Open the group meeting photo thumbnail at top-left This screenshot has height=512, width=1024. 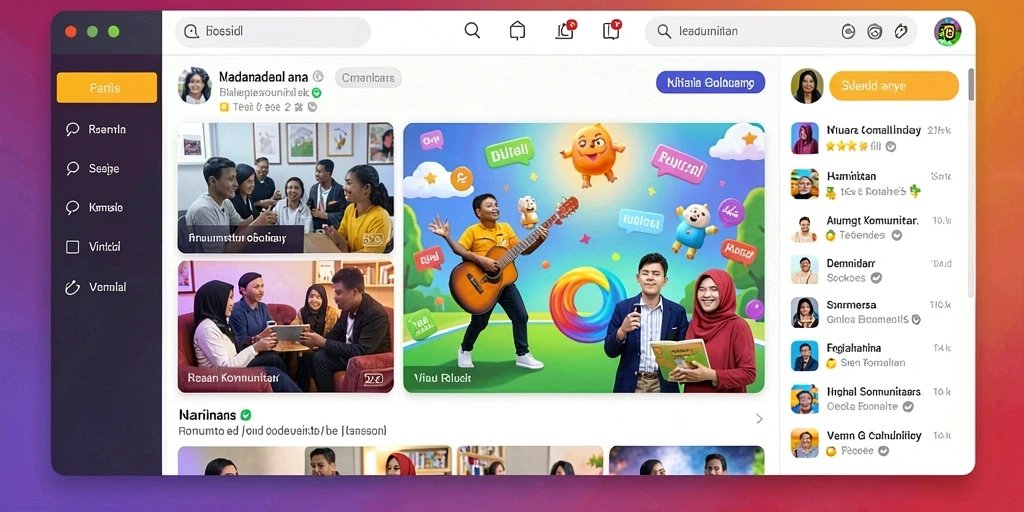tap(285, 188)
